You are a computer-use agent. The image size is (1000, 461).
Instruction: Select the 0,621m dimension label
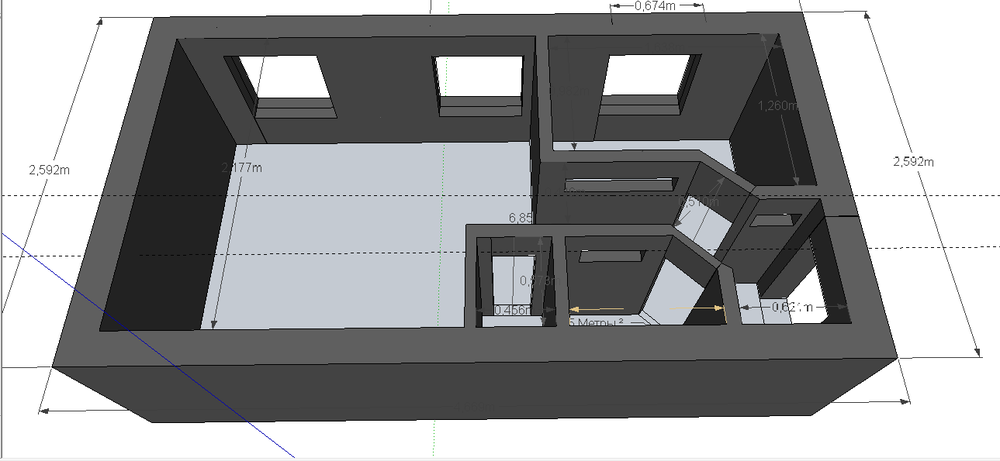pyautogui.click(x=791, y=307)
